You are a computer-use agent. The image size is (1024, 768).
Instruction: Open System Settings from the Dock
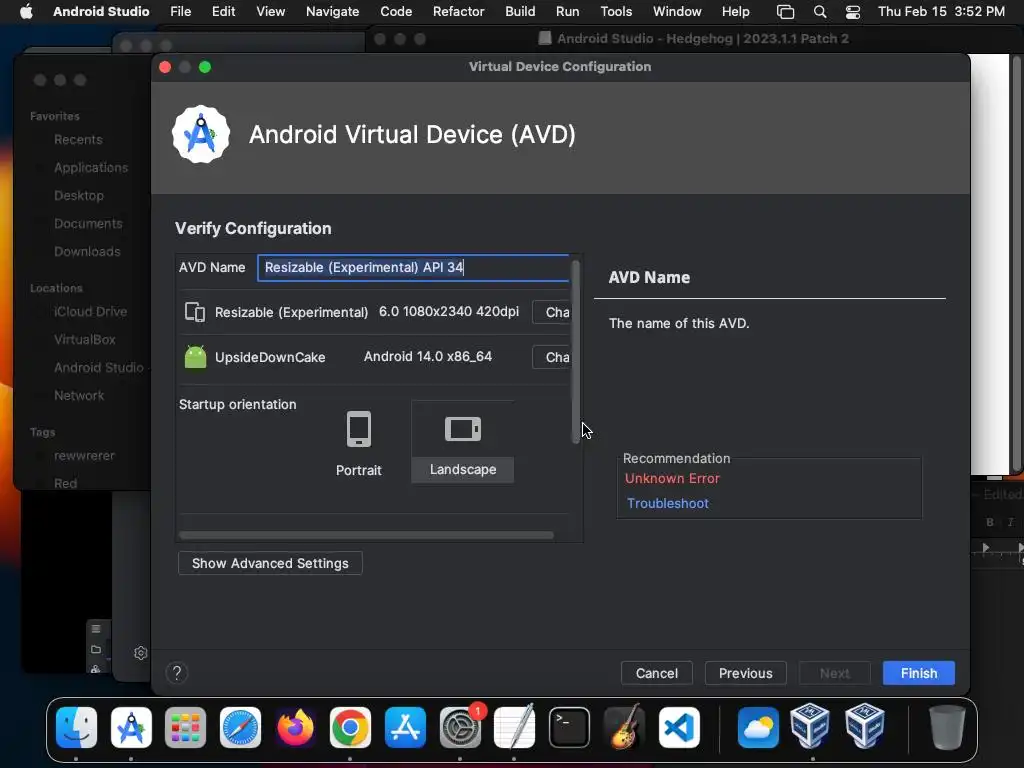click(x=460, y=728)
